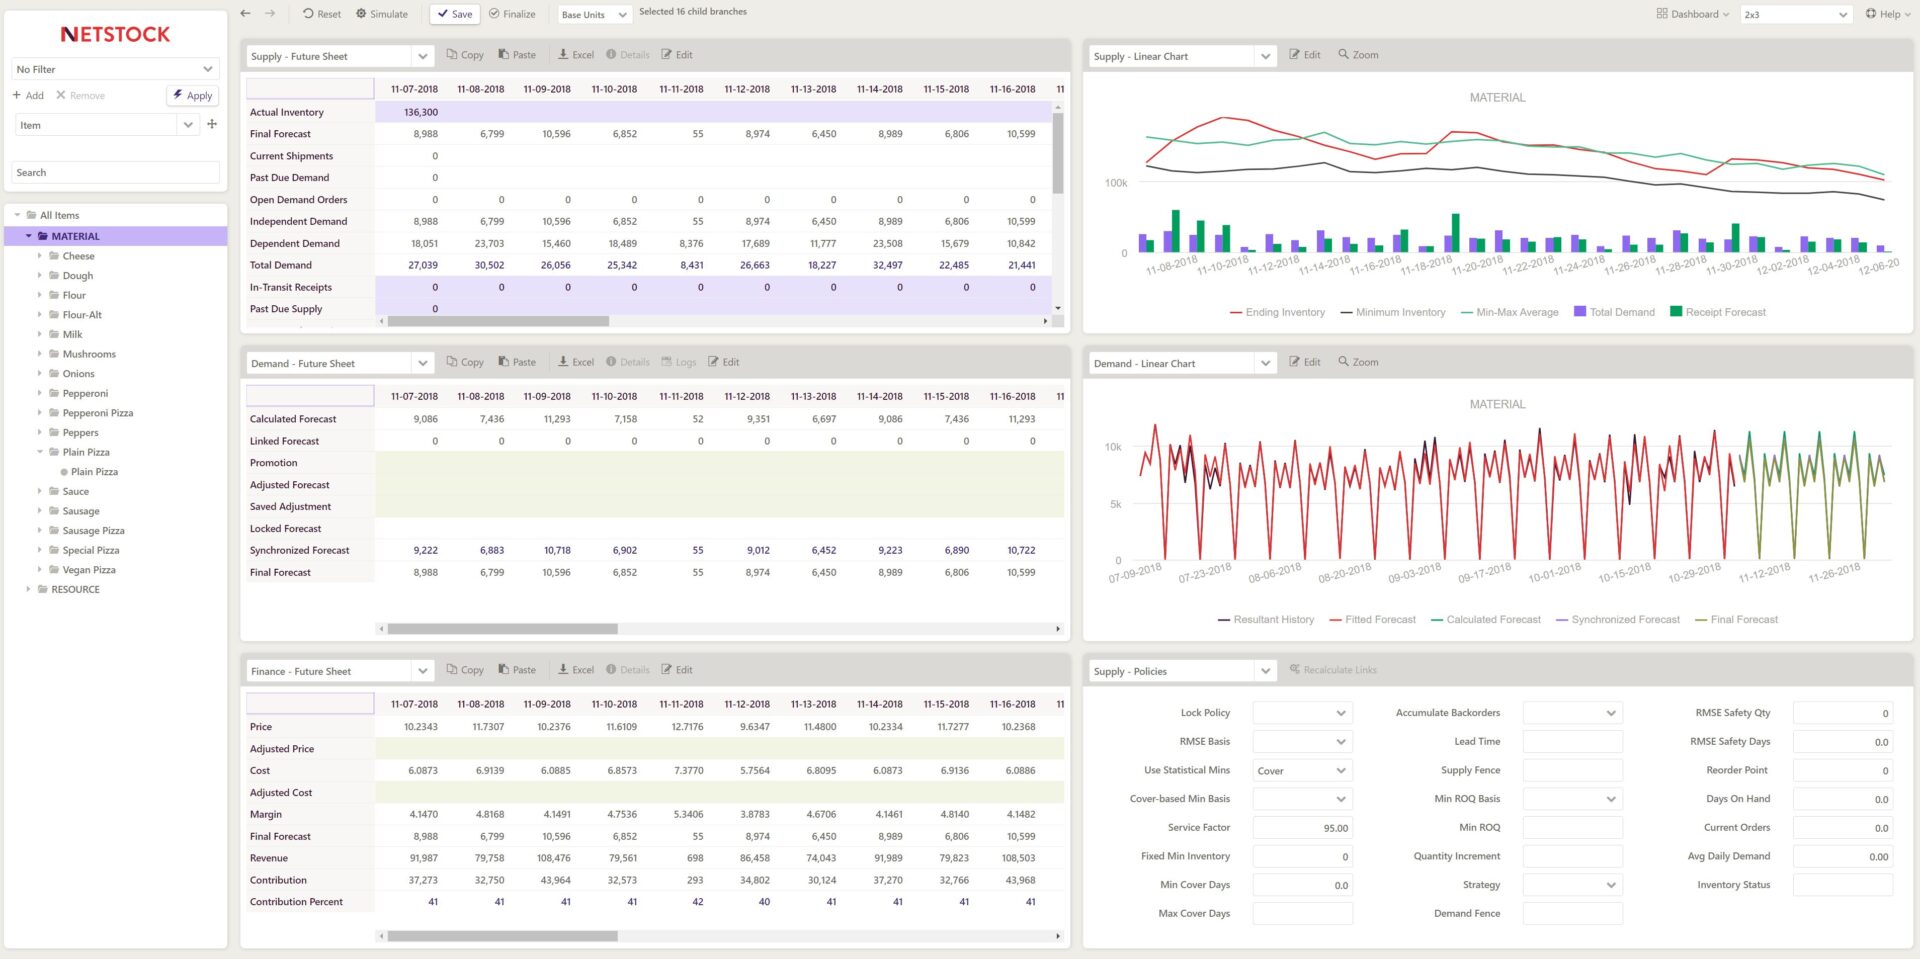Click Finalize in the top toolbar

tap(512, 14)
